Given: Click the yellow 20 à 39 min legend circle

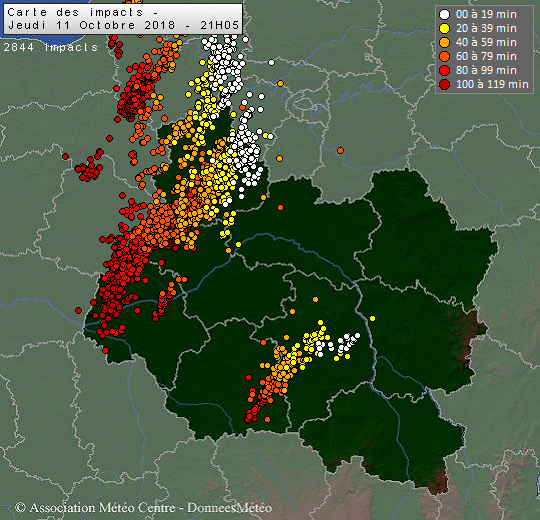Looking at the screenshot, I should 445,29.
